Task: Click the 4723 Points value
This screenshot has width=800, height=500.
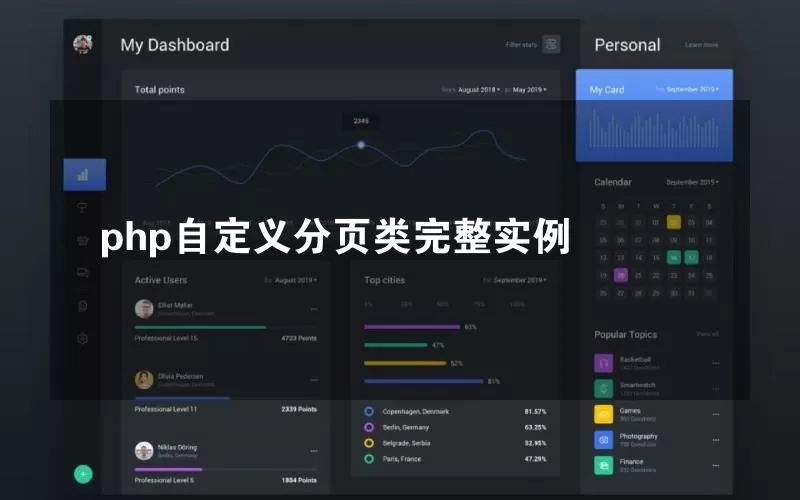Action: click(x=299, y=338)
